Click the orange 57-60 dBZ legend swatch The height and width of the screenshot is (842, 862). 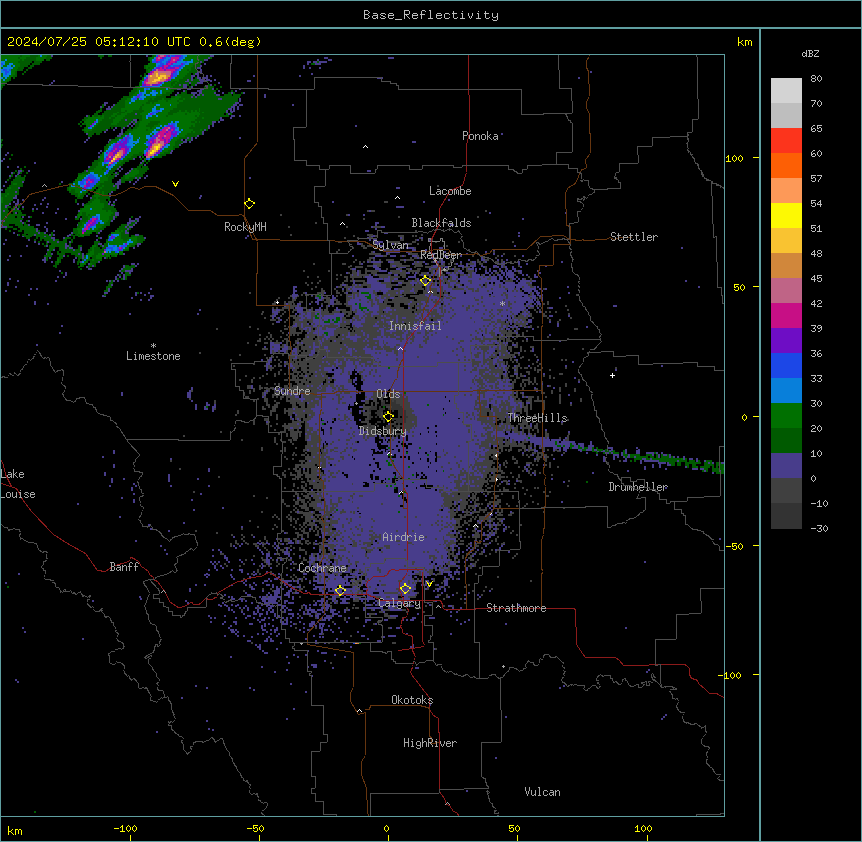[786, 166]
